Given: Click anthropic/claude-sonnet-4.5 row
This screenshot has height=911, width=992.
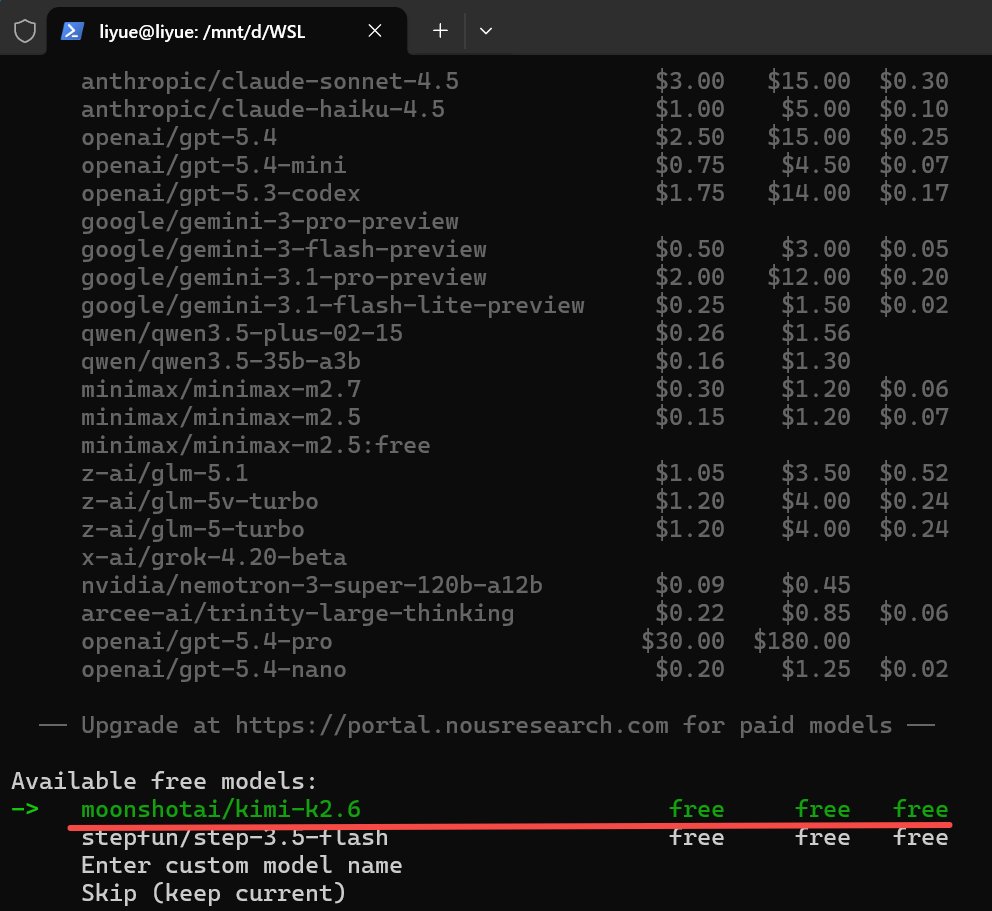Looking at the screenshot, I should [514, 81].
